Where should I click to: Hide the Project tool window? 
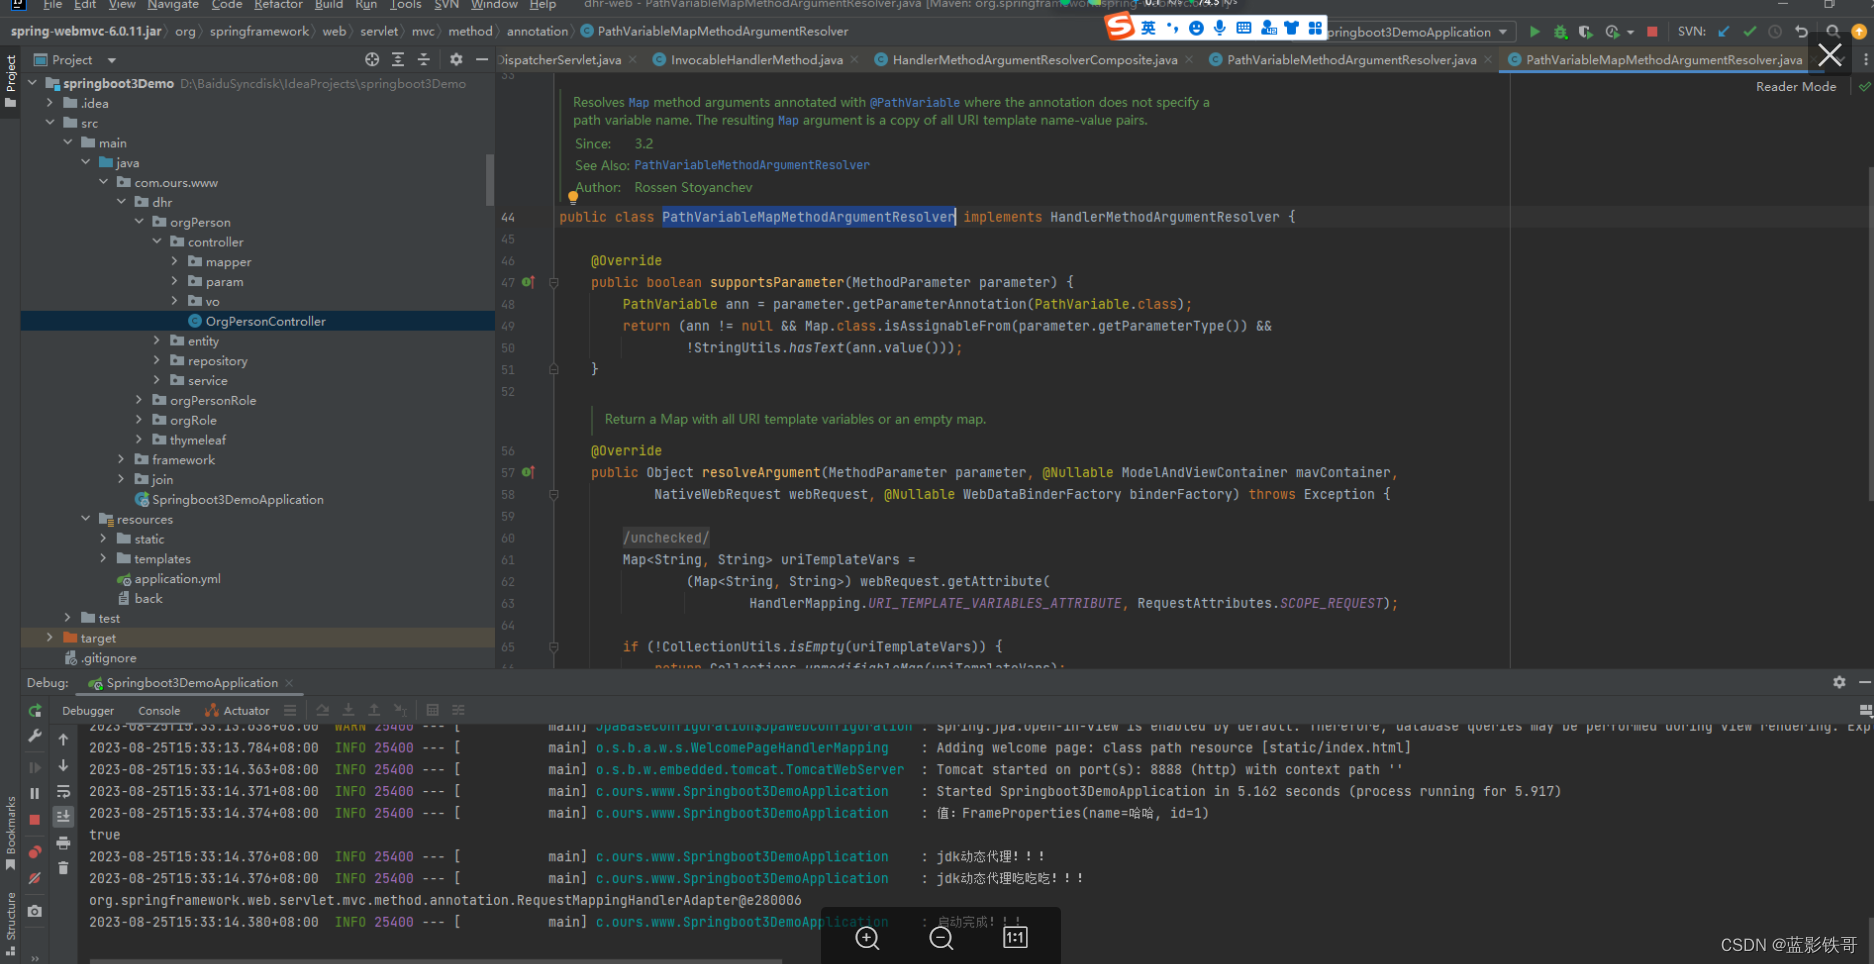point(482,60)
